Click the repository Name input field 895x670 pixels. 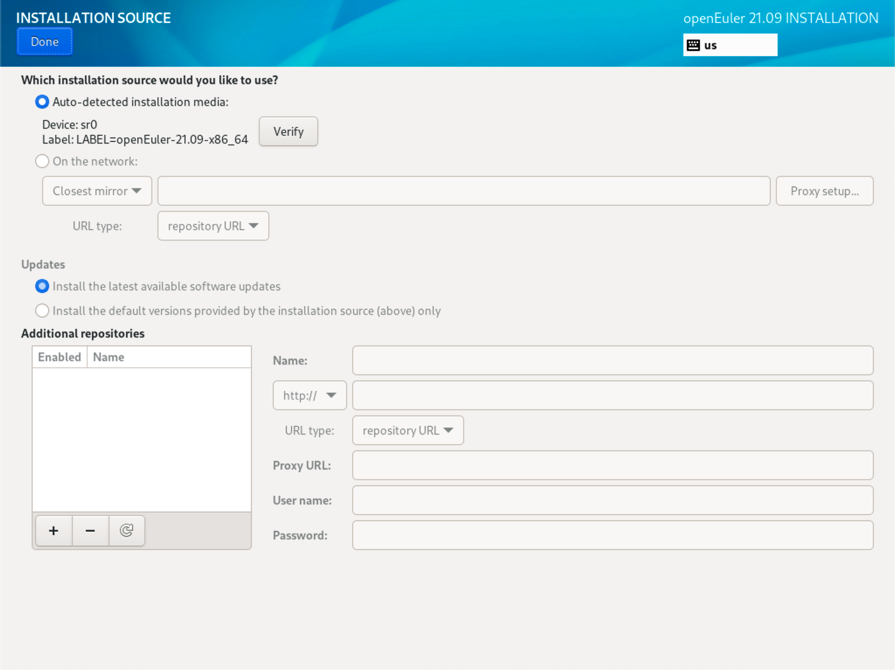(612, 360)
